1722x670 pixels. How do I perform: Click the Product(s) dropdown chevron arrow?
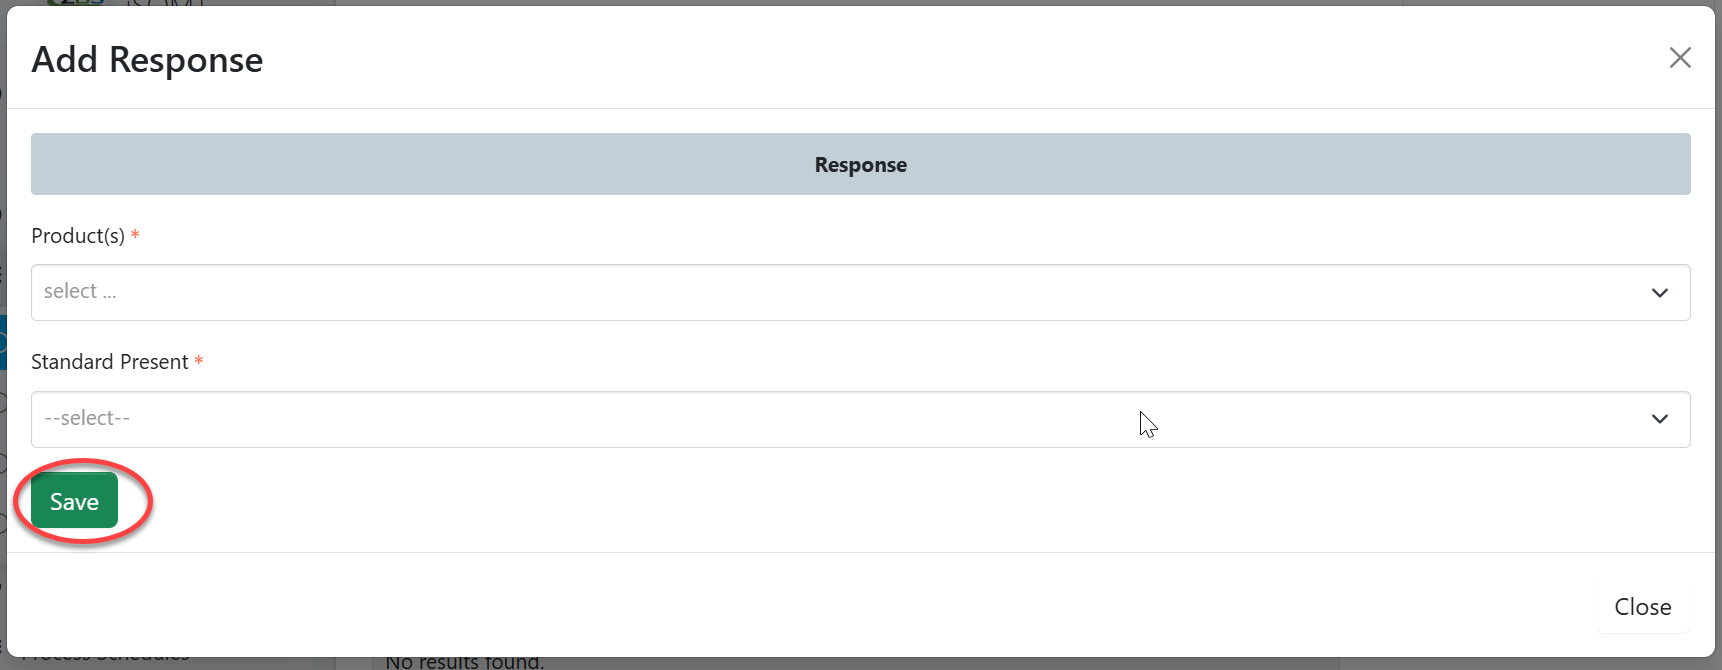point(1660,293)
